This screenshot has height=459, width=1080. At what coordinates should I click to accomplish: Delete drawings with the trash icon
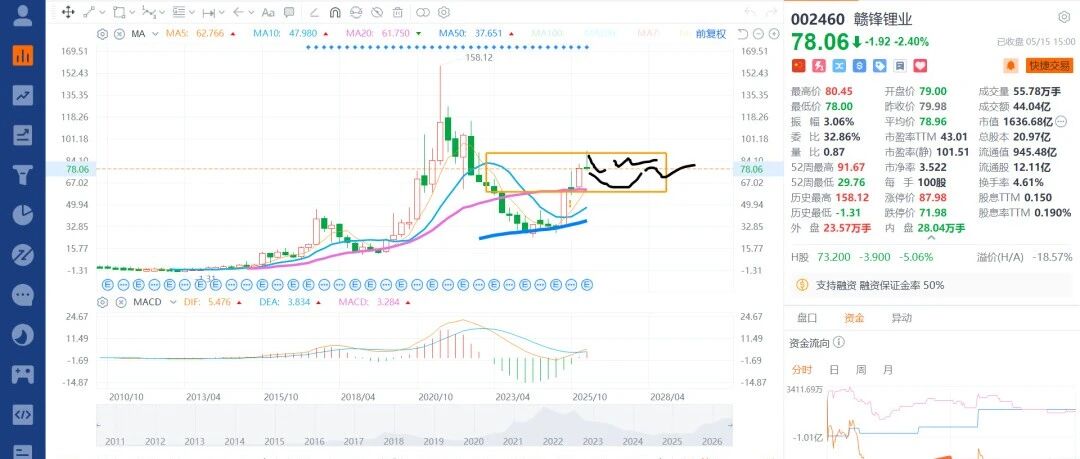point(397,12)
